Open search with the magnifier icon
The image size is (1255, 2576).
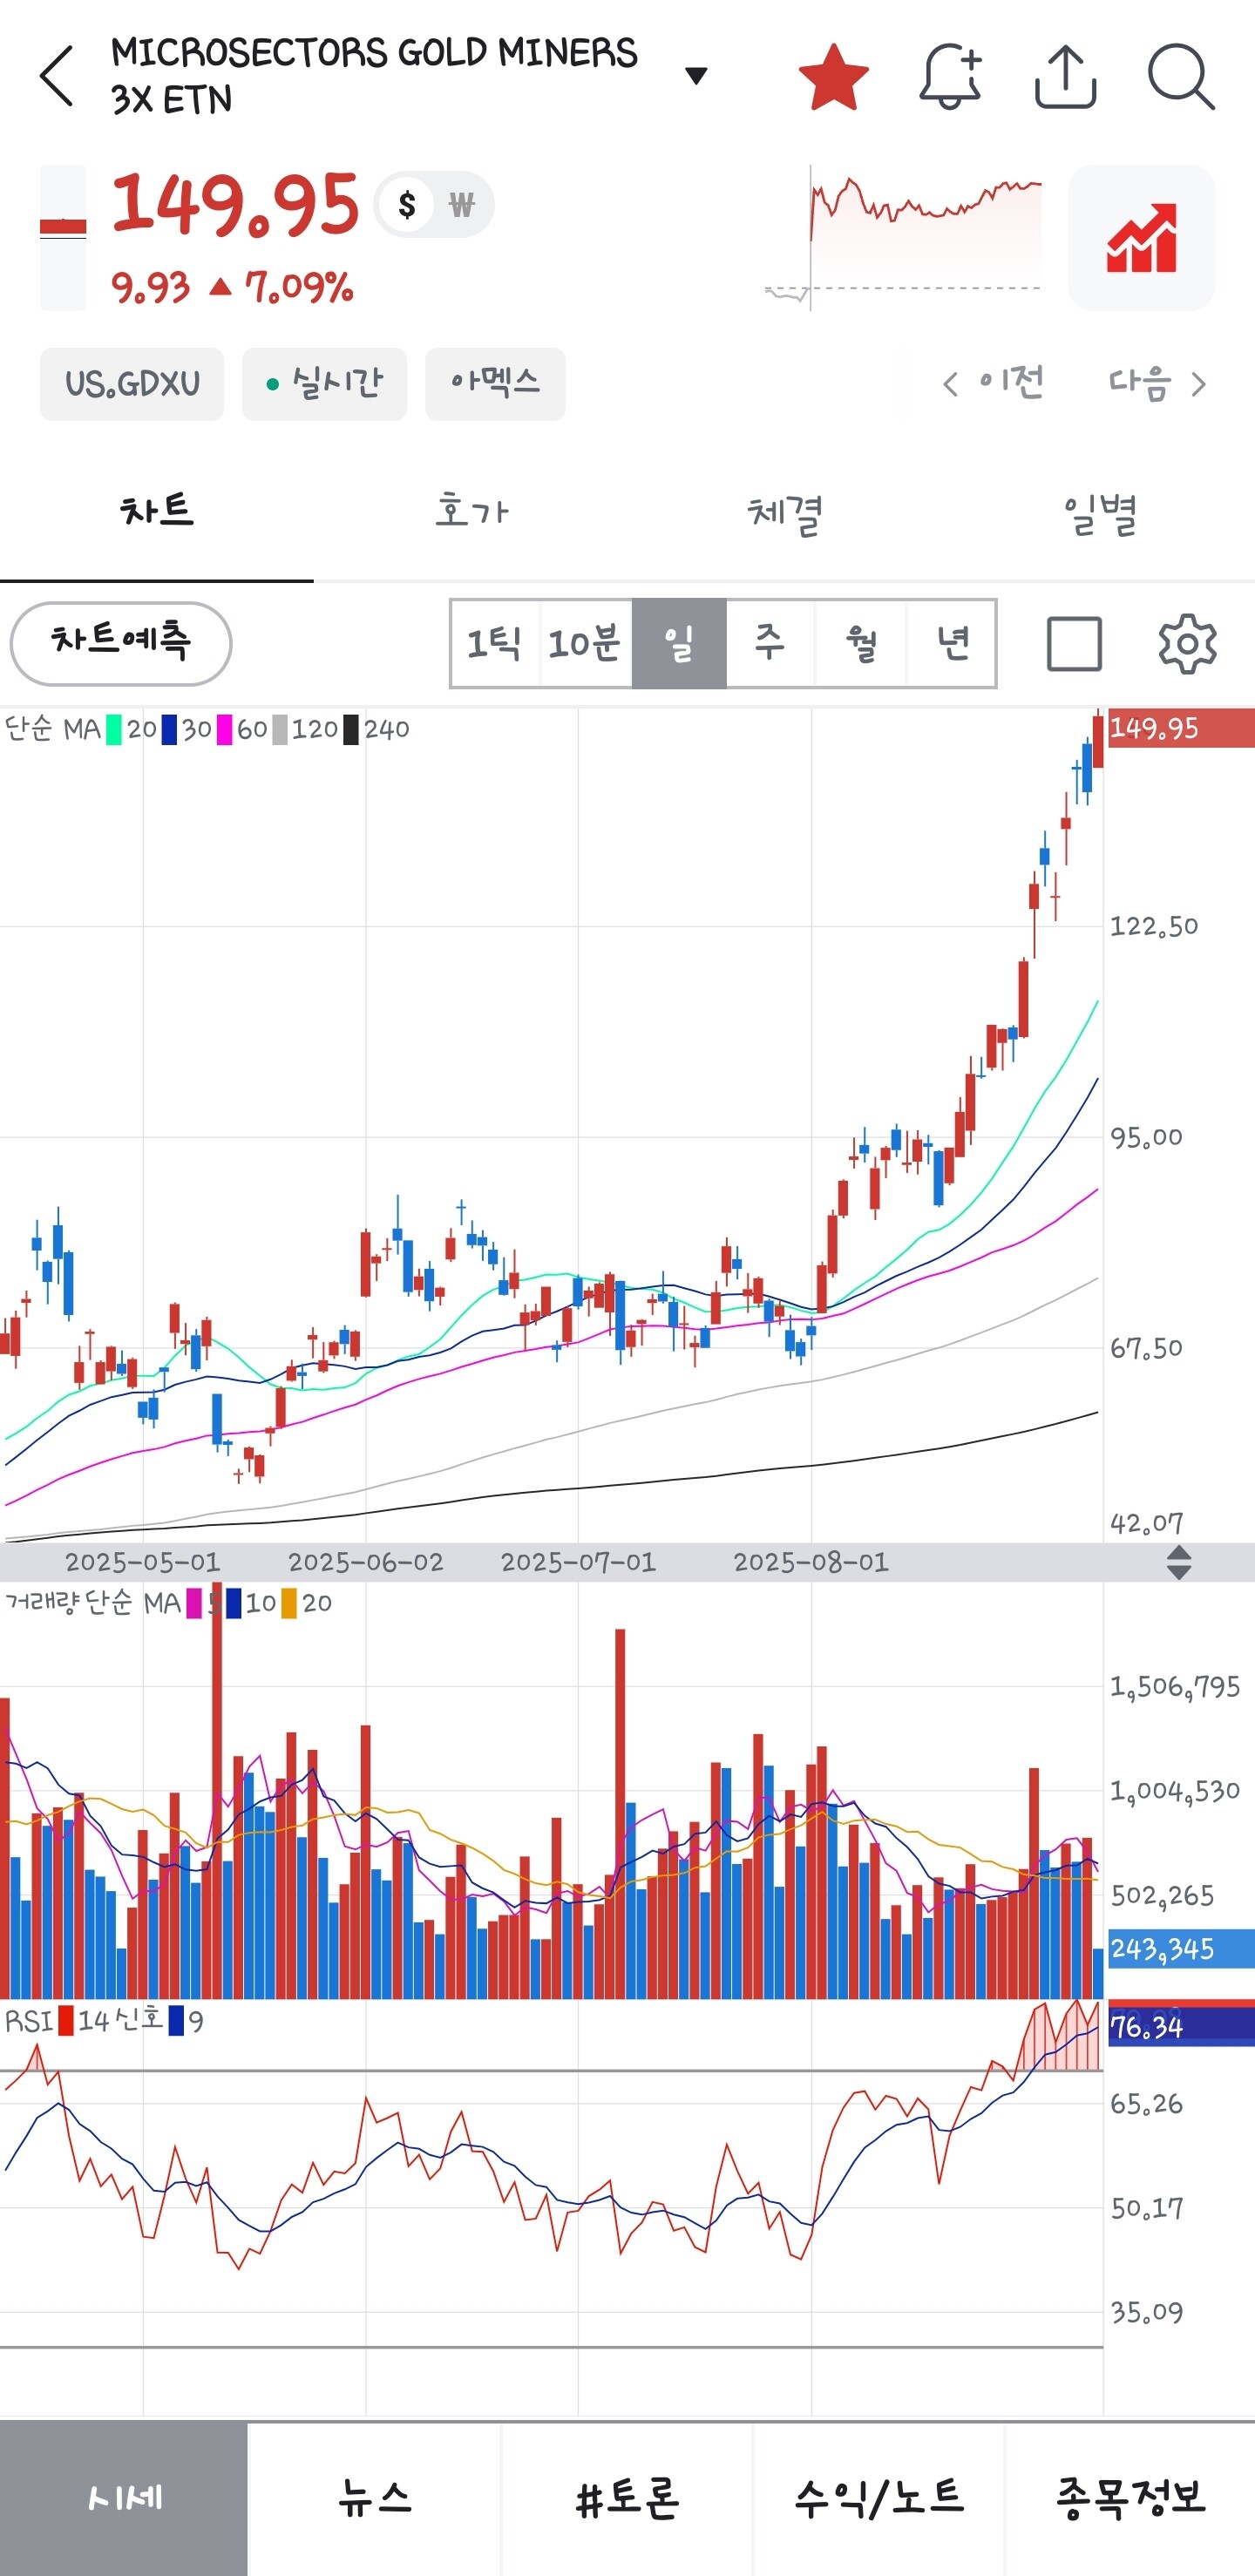(1181, 76)
